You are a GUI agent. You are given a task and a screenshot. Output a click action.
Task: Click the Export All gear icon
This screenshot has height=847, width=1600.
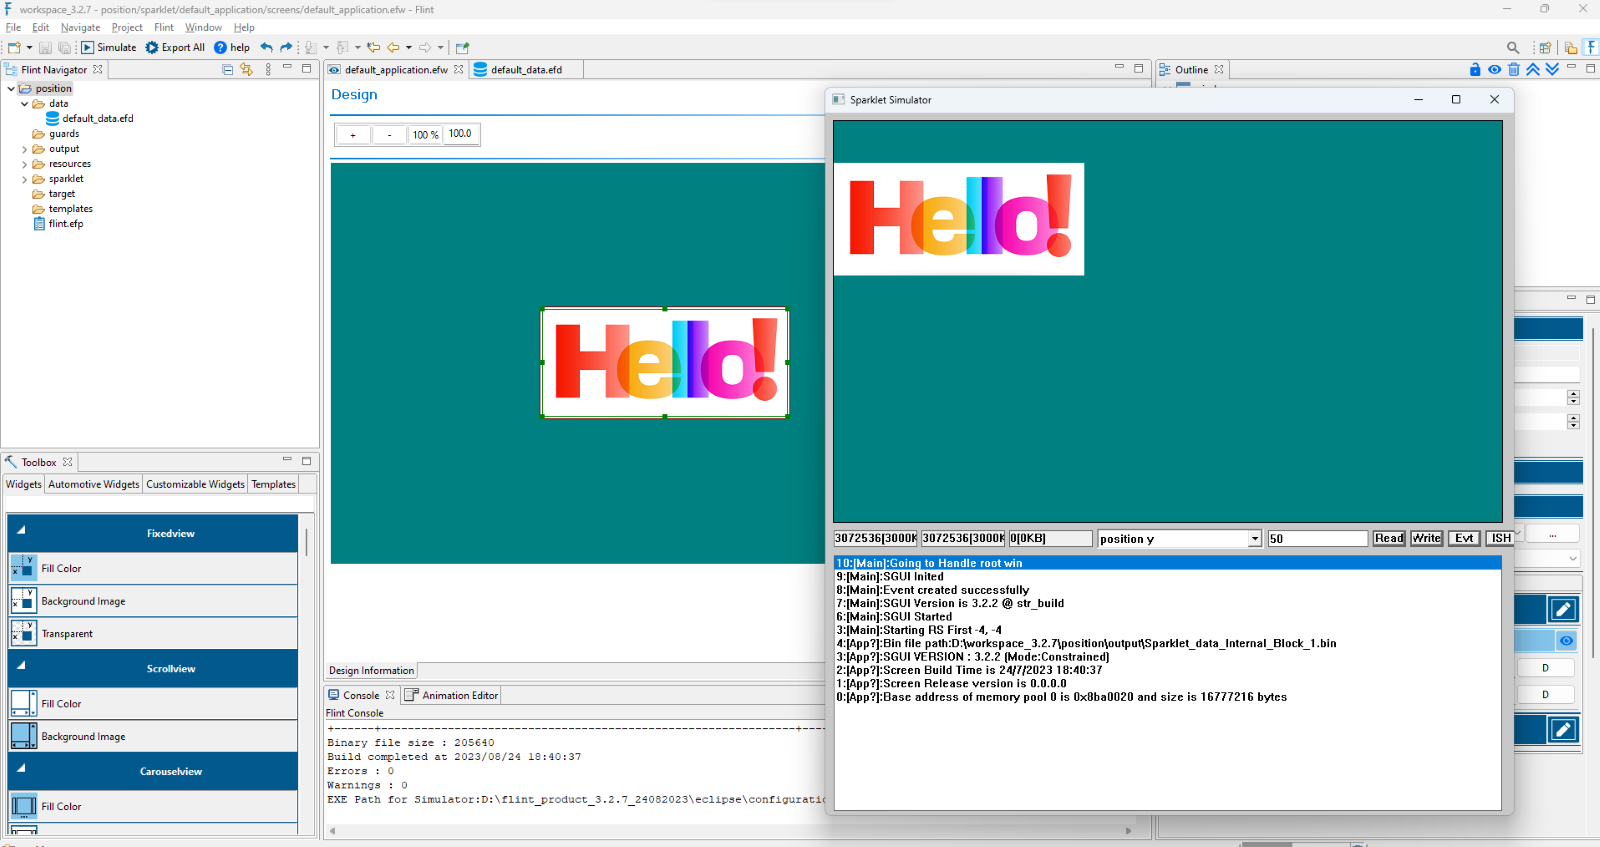point(152,47)
